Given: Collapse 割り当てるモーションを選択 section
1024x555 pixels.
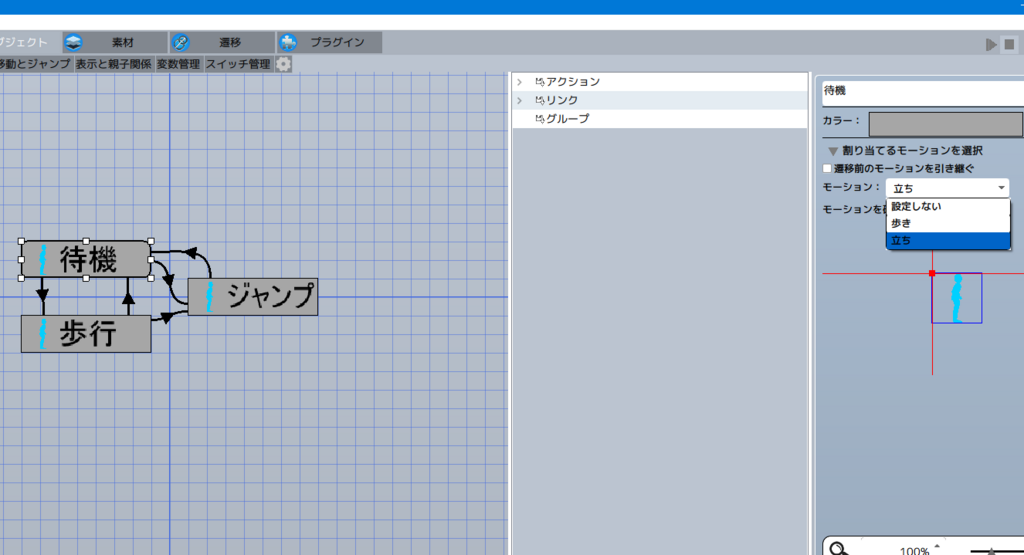Looking at the screenshot, I should [x=833, y=151].
